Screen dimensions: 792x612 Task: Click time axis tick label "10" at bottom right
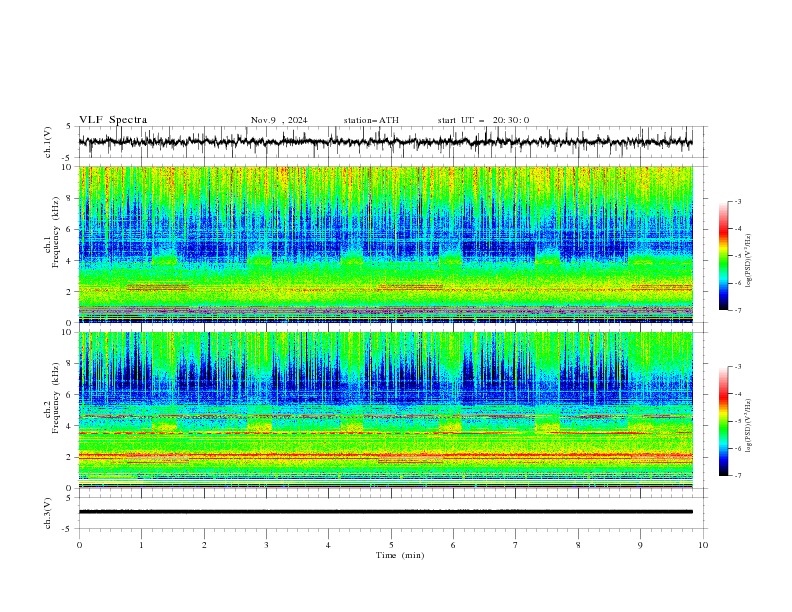(x=703, y=545)
